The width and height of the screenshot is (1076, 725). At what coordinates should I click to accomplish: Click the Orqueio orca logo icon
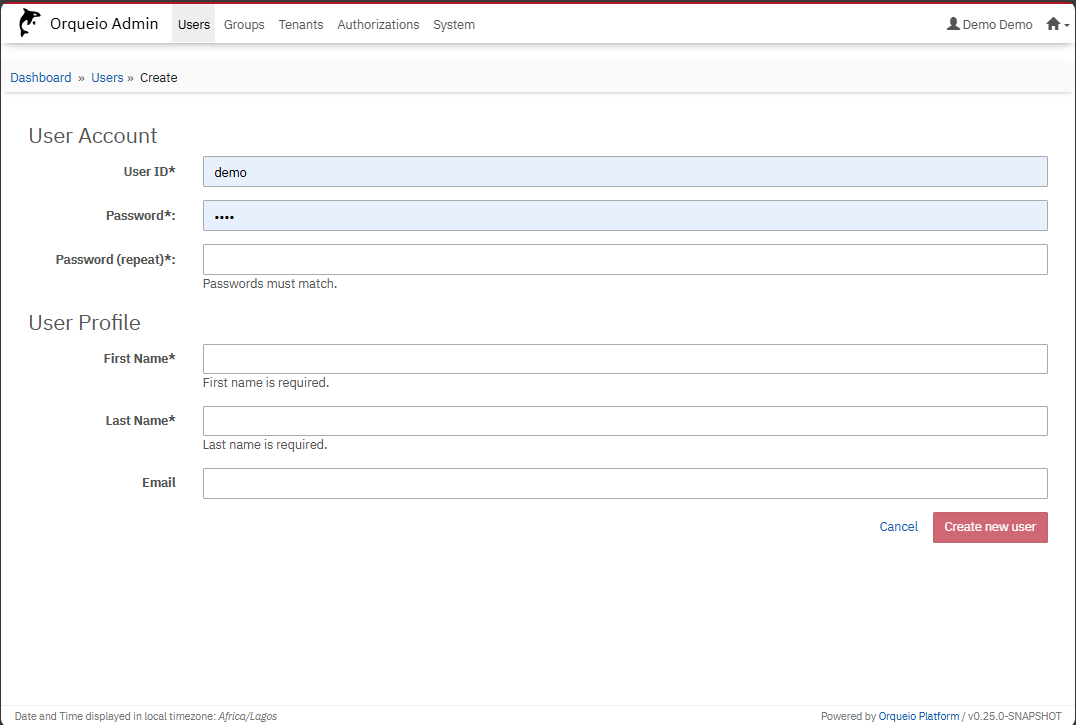(x=30, y=24)
